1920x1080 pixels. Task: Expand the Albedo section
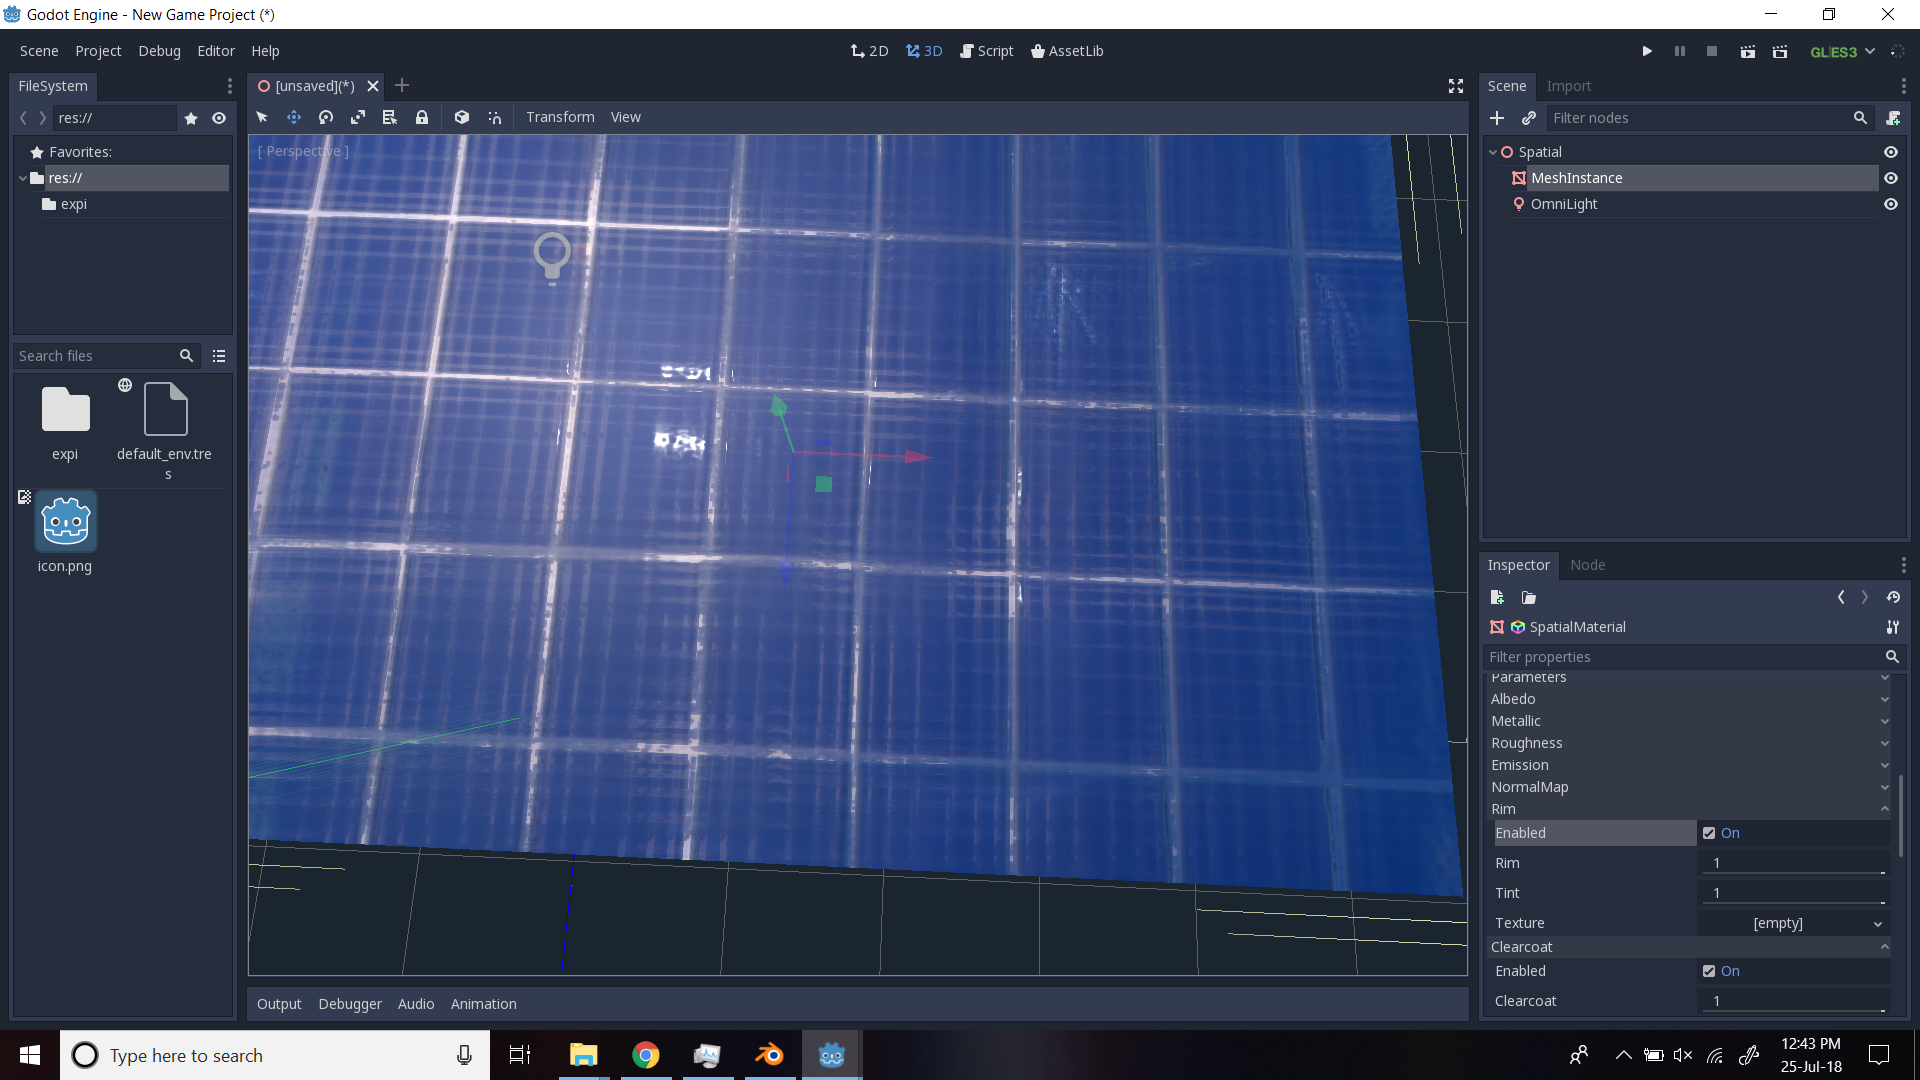click(1884, 699)
